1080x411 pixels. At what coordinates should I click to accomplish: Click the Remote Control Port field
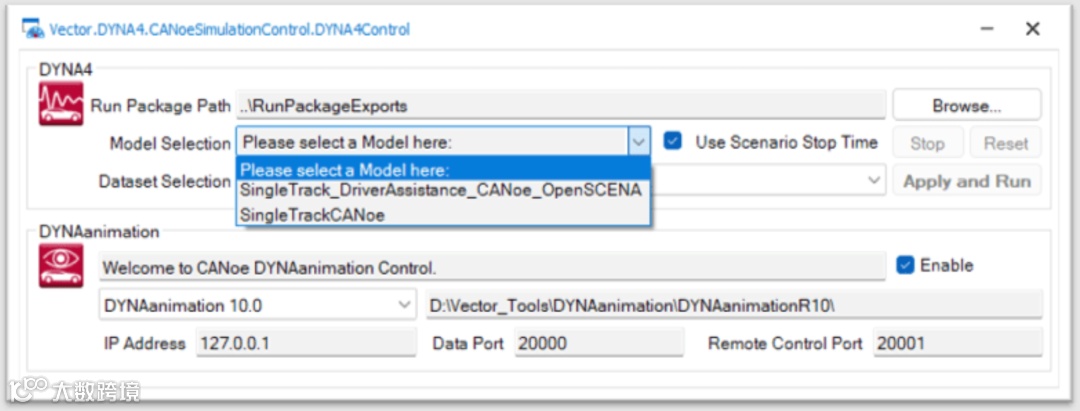pyautogui.click(x=956, y=343)
